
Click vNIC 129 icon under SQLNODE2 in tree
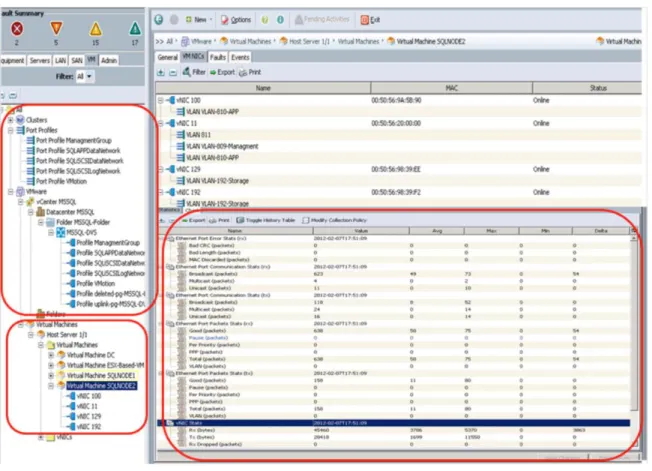coord(71,416)
